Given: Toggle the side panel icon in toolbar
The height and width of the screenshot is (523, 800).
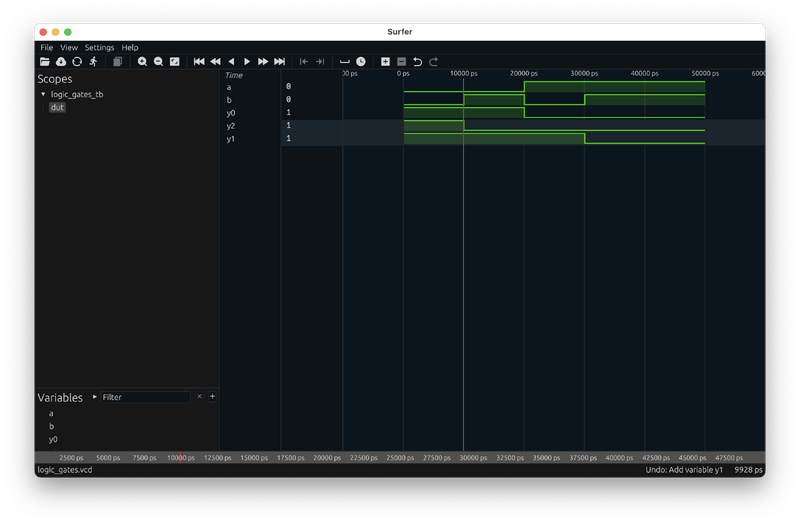Looking at the screenshot, I should pyautogui.click(x=117, y=62).
